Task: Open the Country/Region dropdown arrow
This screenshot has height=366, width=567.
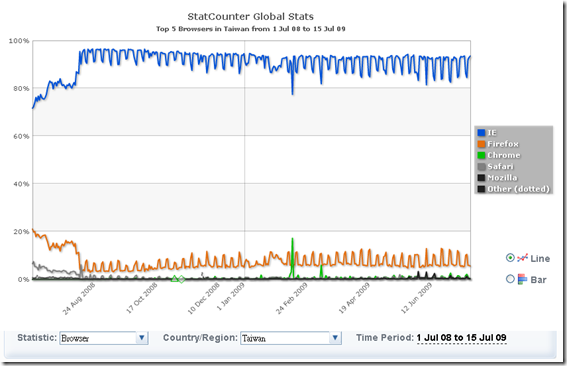Action: pyautogui.click(x=335, y=338)
